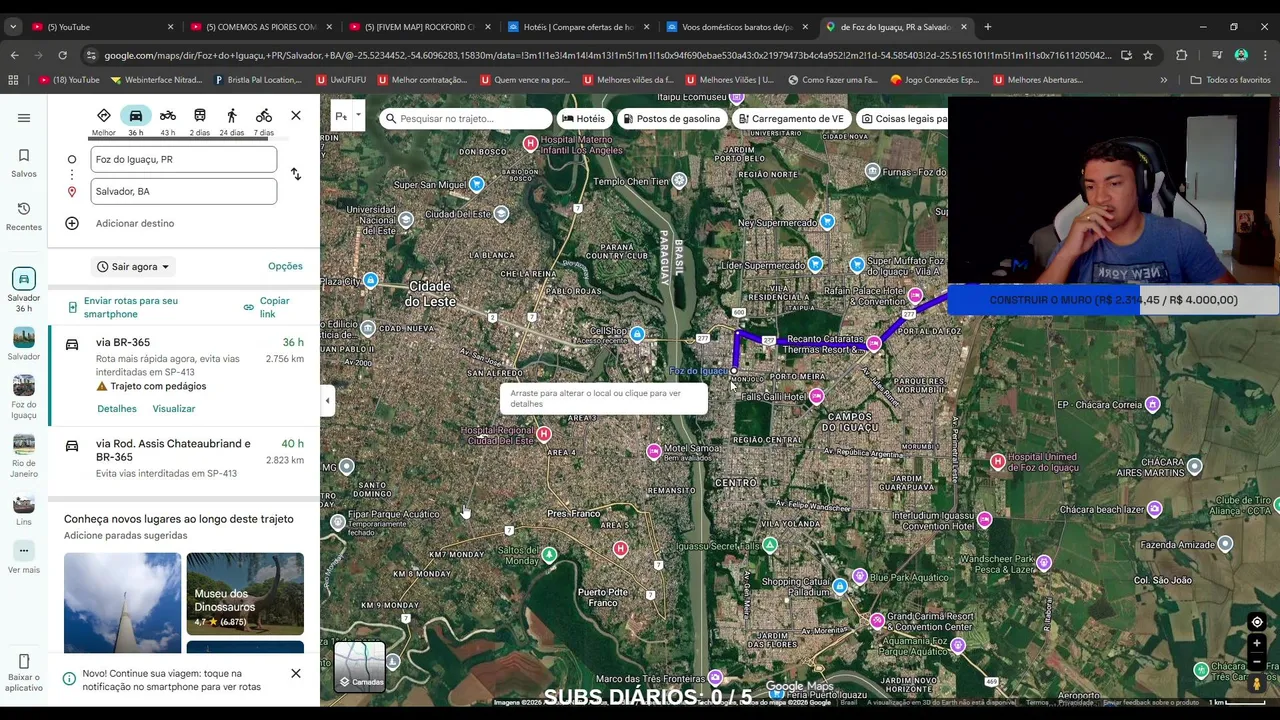This screenshot has width=1280, height=720.
Task: Click Ver mais in the sidebar
Action: (x=24, y=559)
